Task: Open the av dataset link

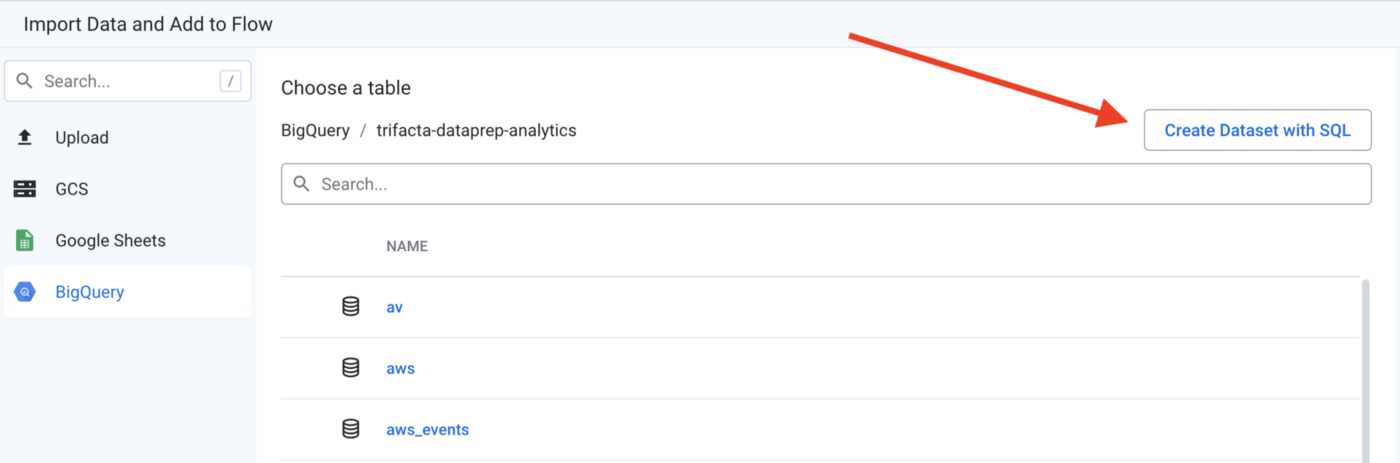Action: 395,307
